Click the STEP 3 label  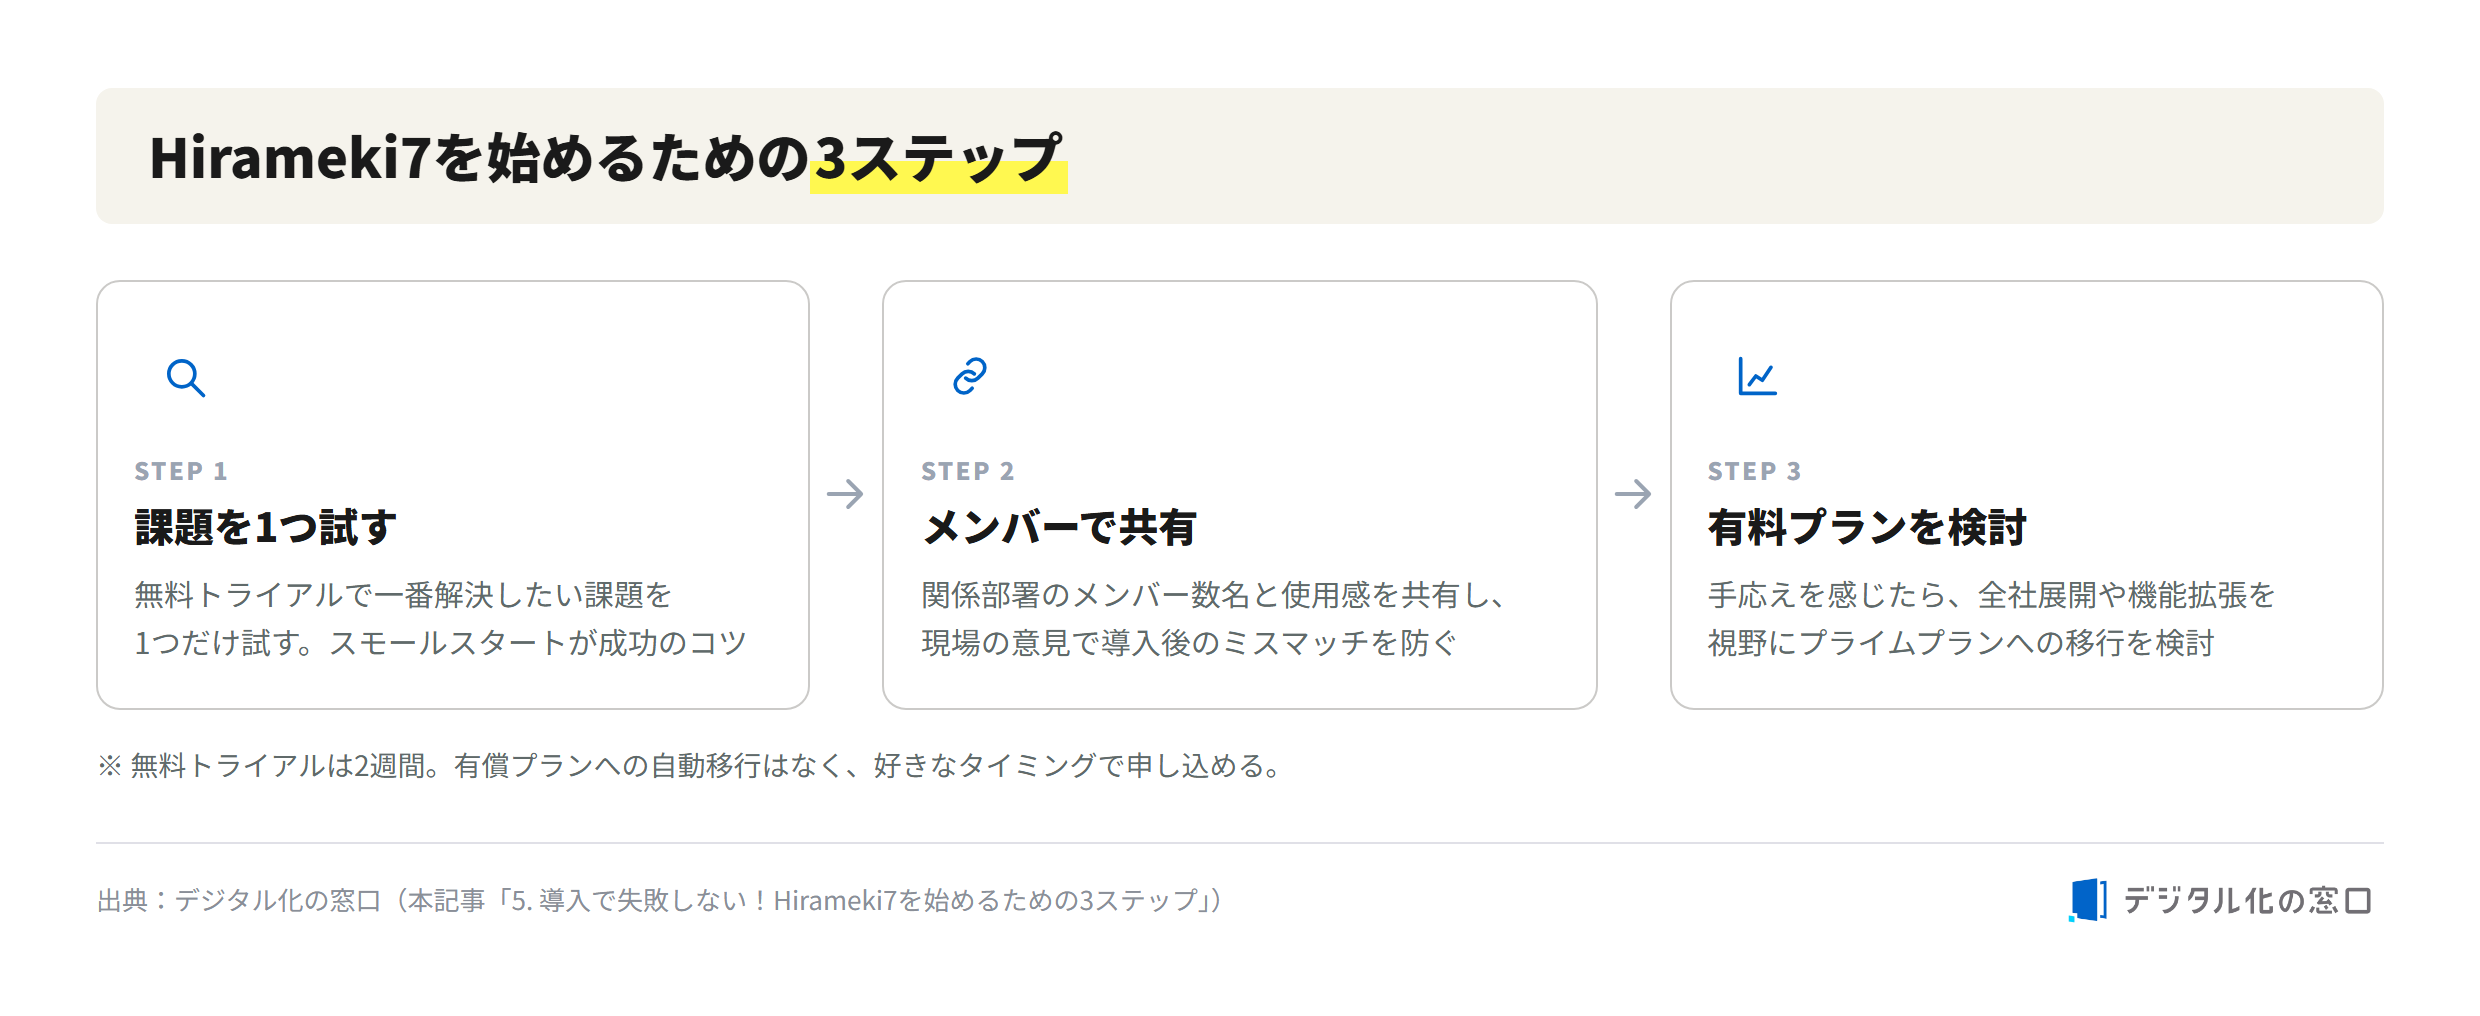point(1755,471)
